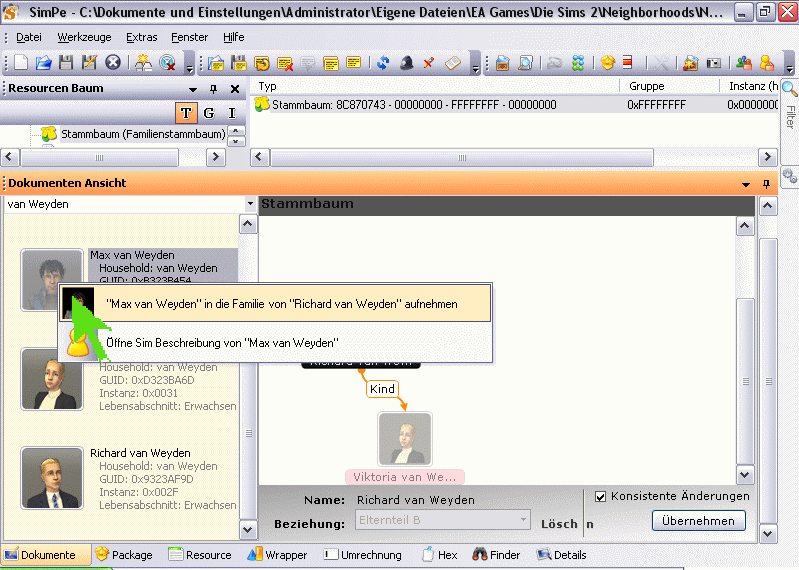Click the Übernehmen button
Viewport: 799px width, 570px height.
coord(699,520)
